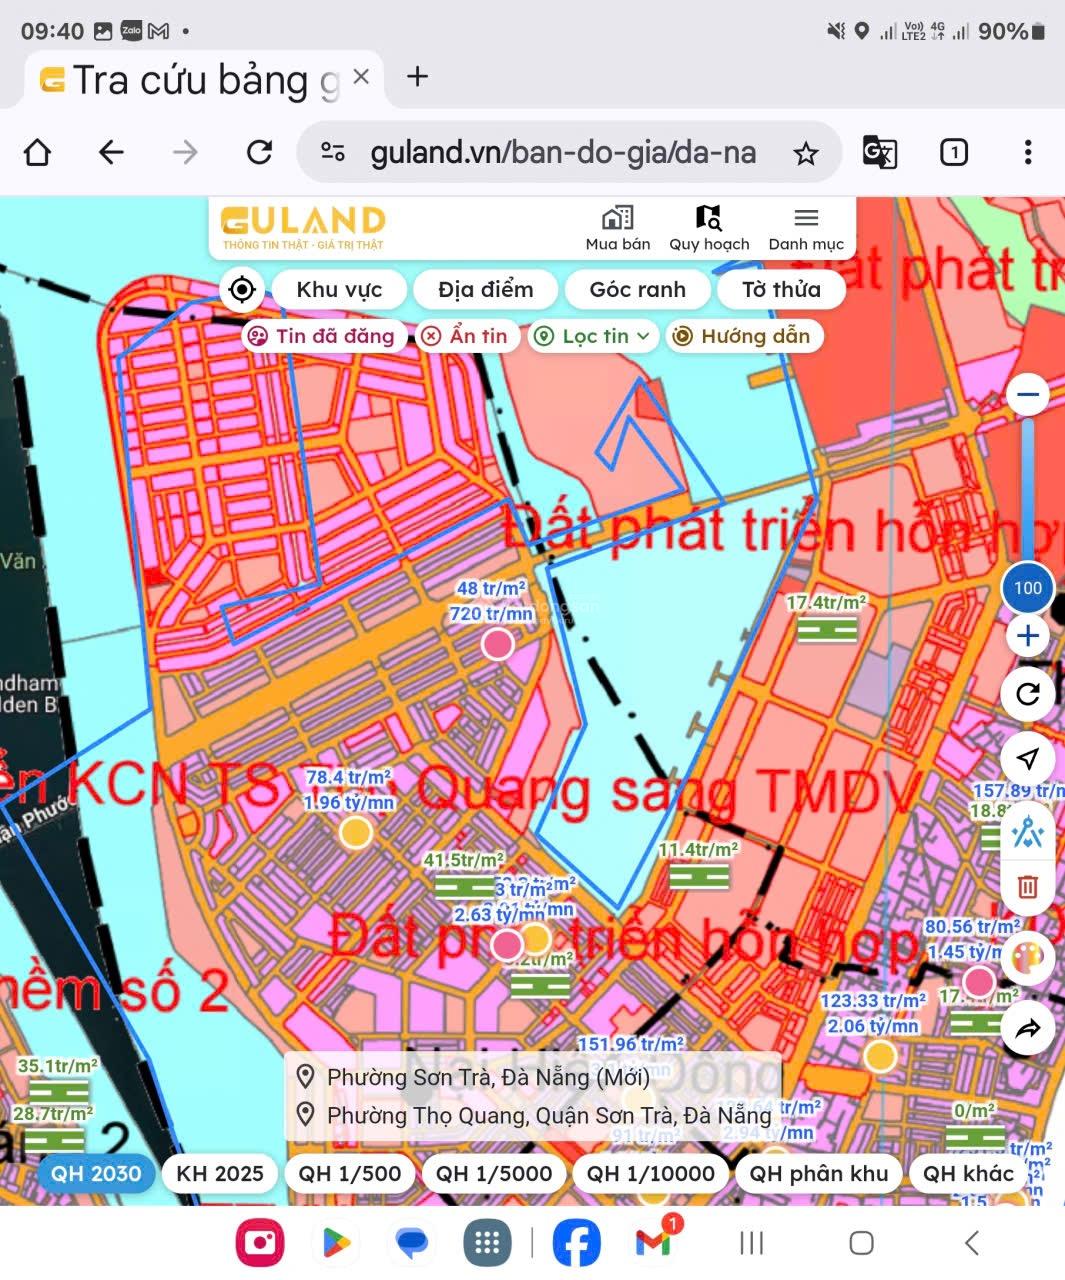This screenshot has width=1065, height=1280.
Task: Tap the locate-me crosshair icon
Action: click(242, 290)
